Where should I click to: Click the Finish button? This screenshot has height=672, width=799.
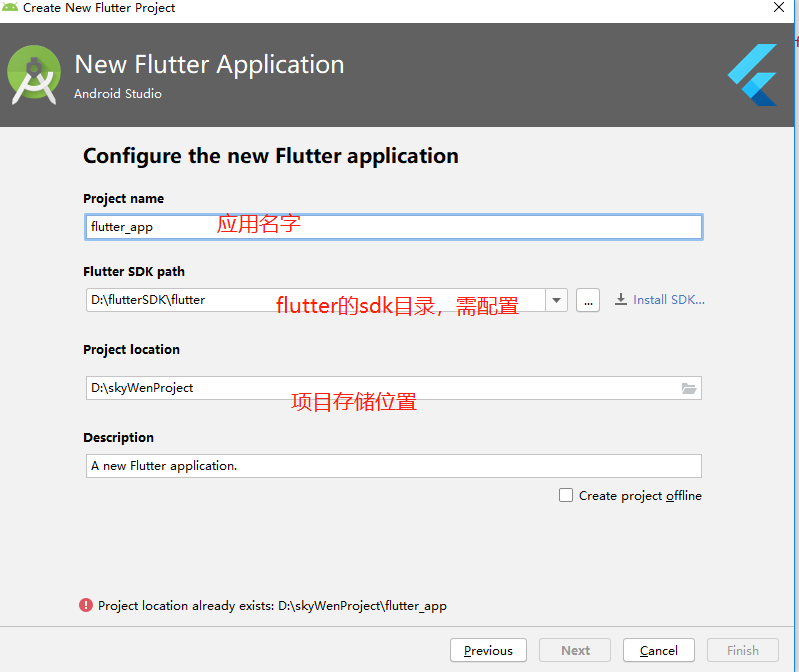742,650
